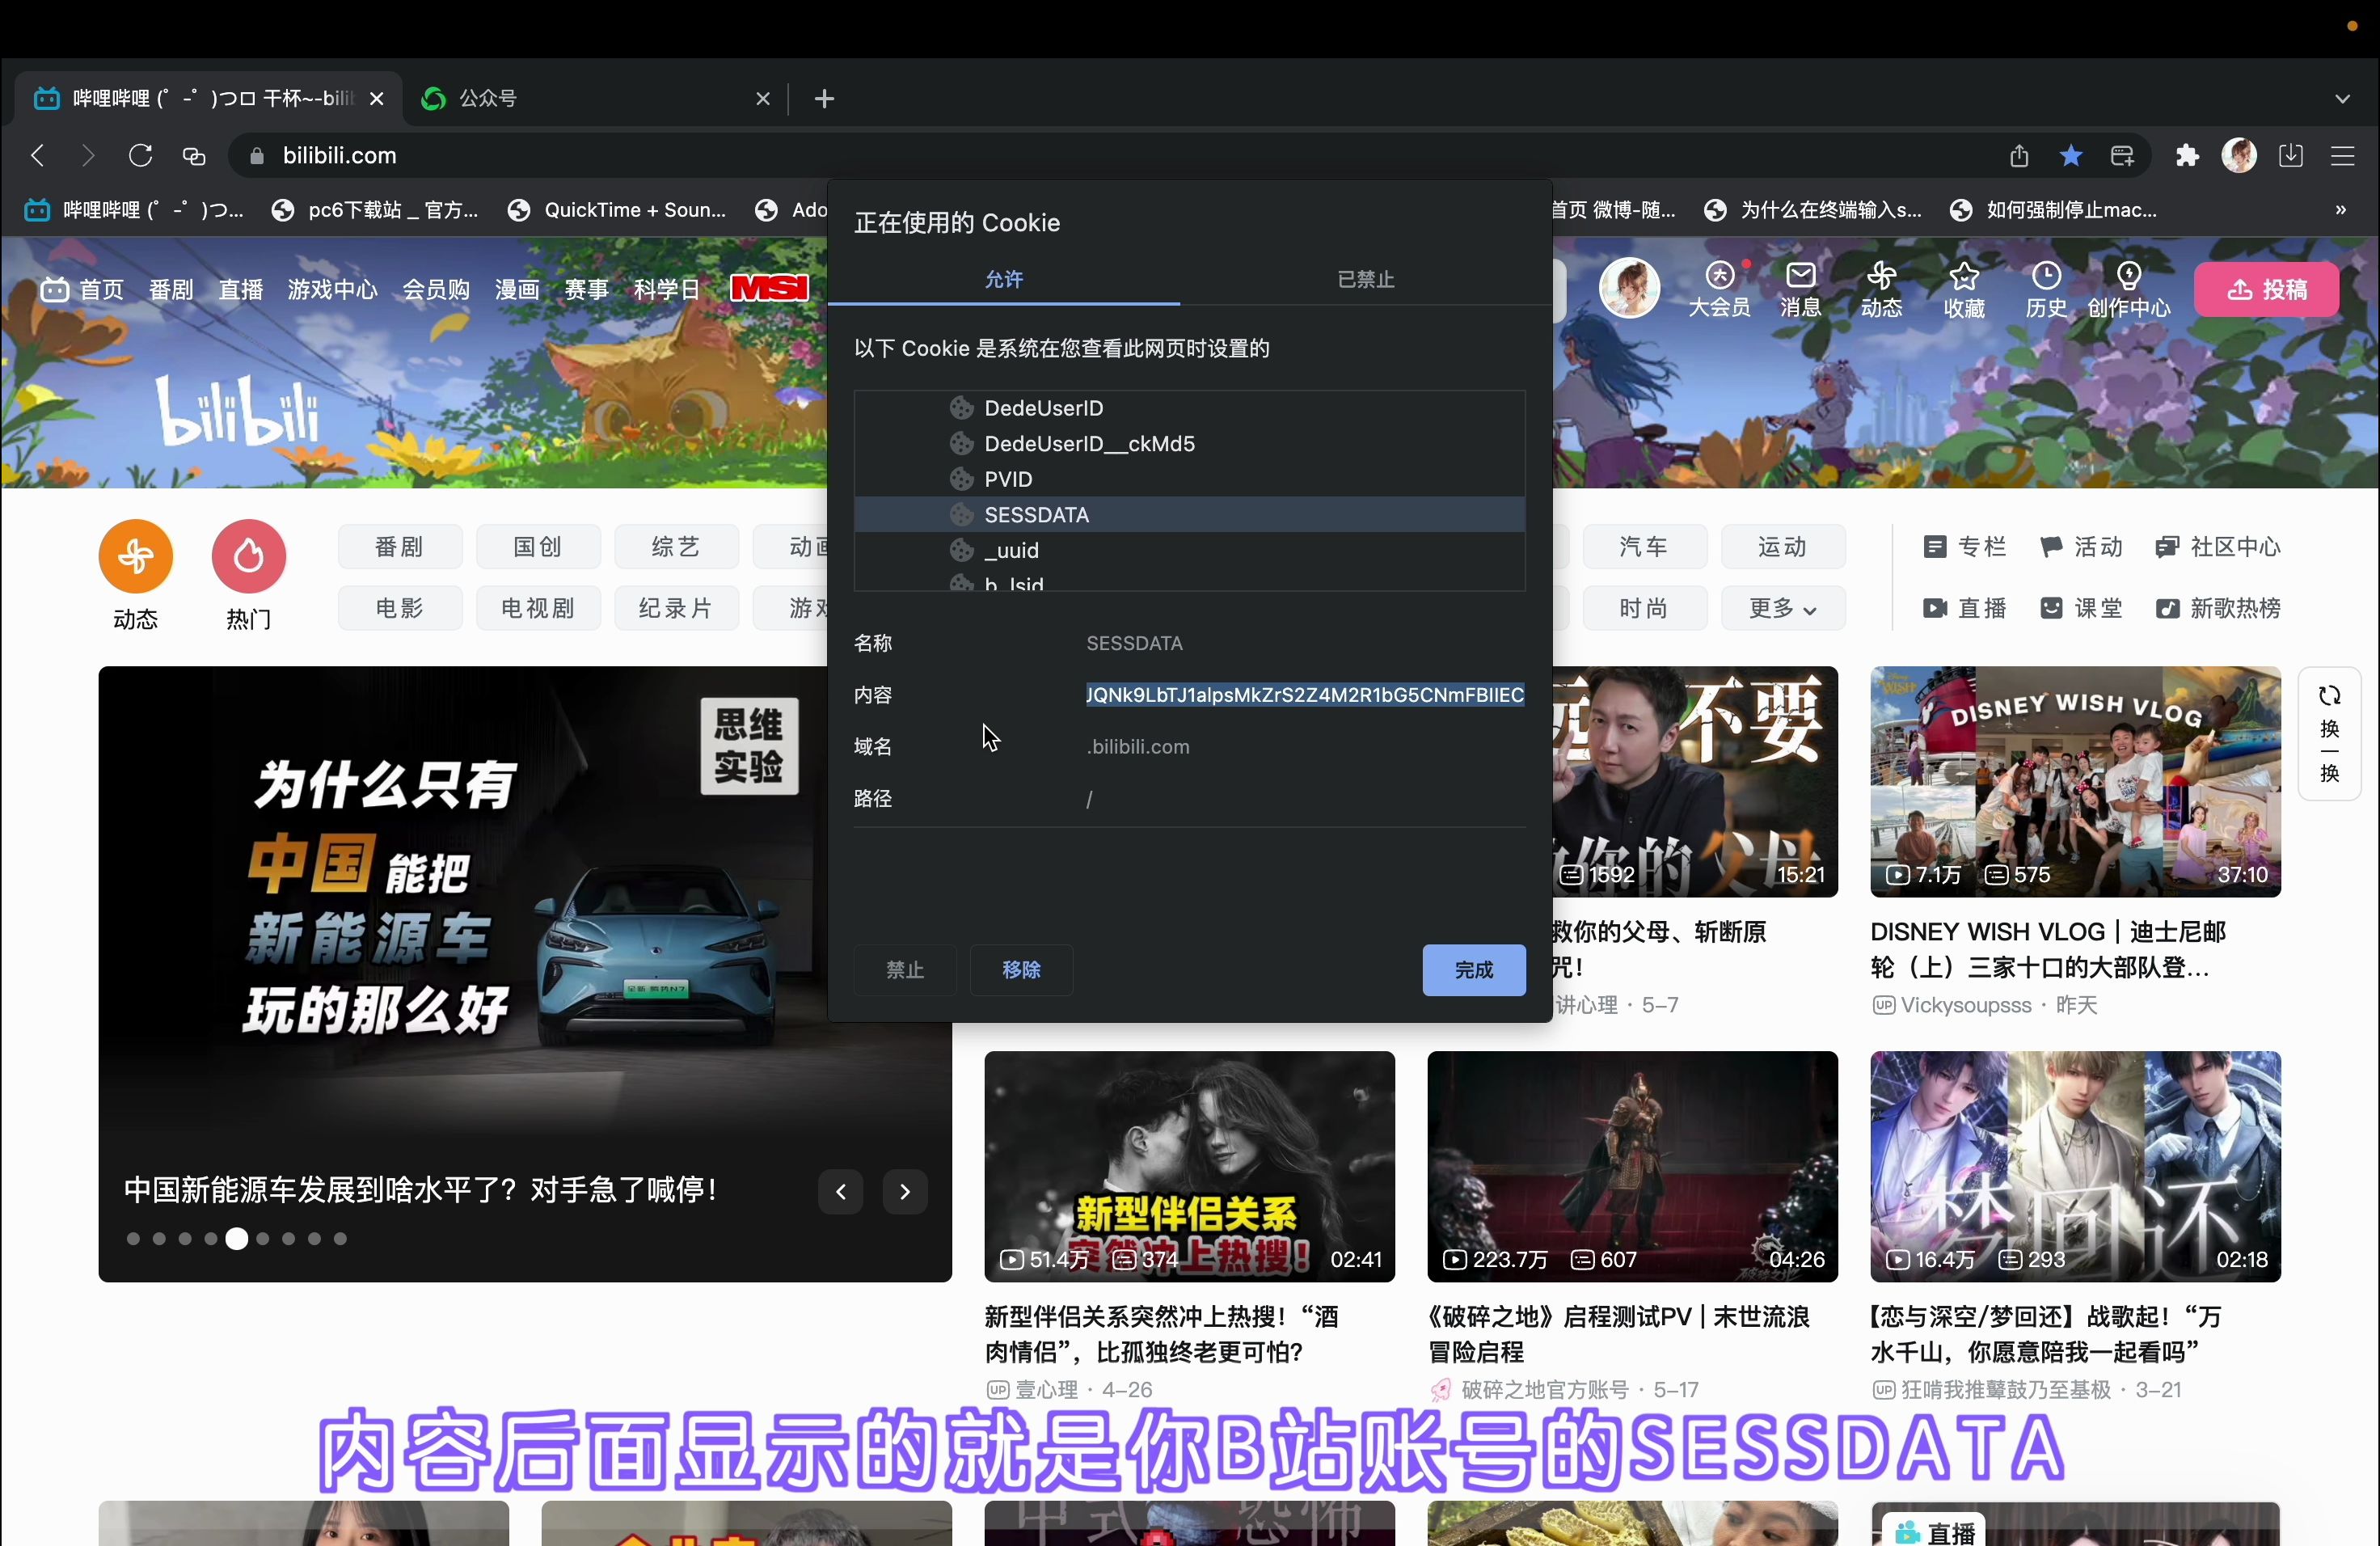Click the bilibili user avatar
The width and height of the screenshot is (2380, 1546).
coord(1630,288)
